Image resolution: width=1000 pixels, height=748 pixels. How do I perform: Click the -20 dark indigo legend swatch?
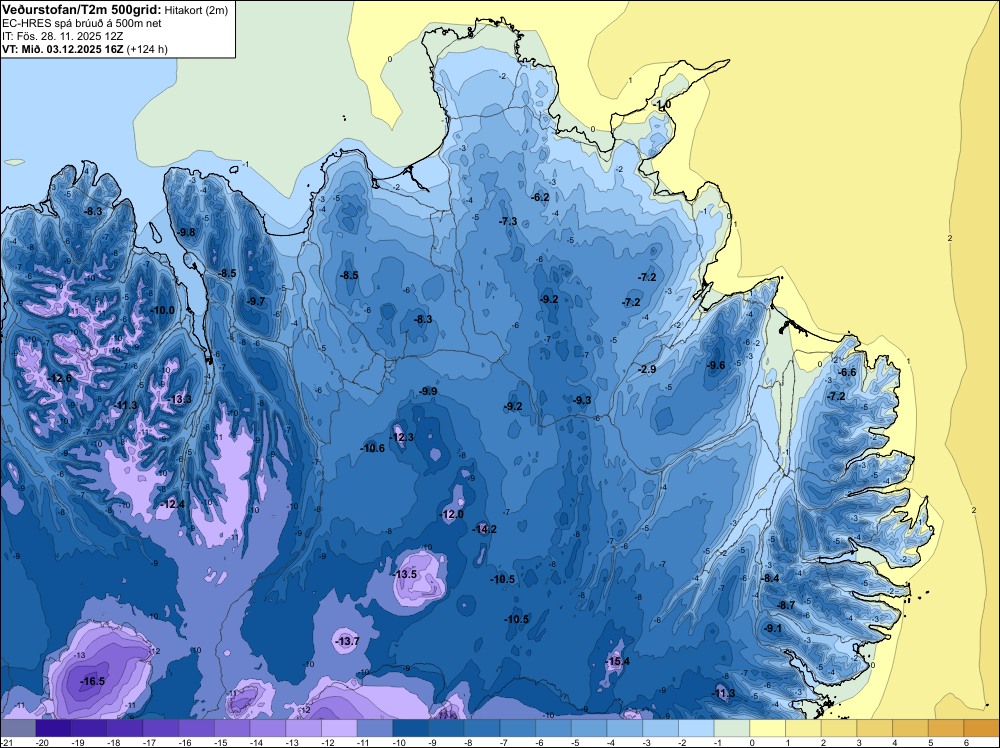(54, 728)
